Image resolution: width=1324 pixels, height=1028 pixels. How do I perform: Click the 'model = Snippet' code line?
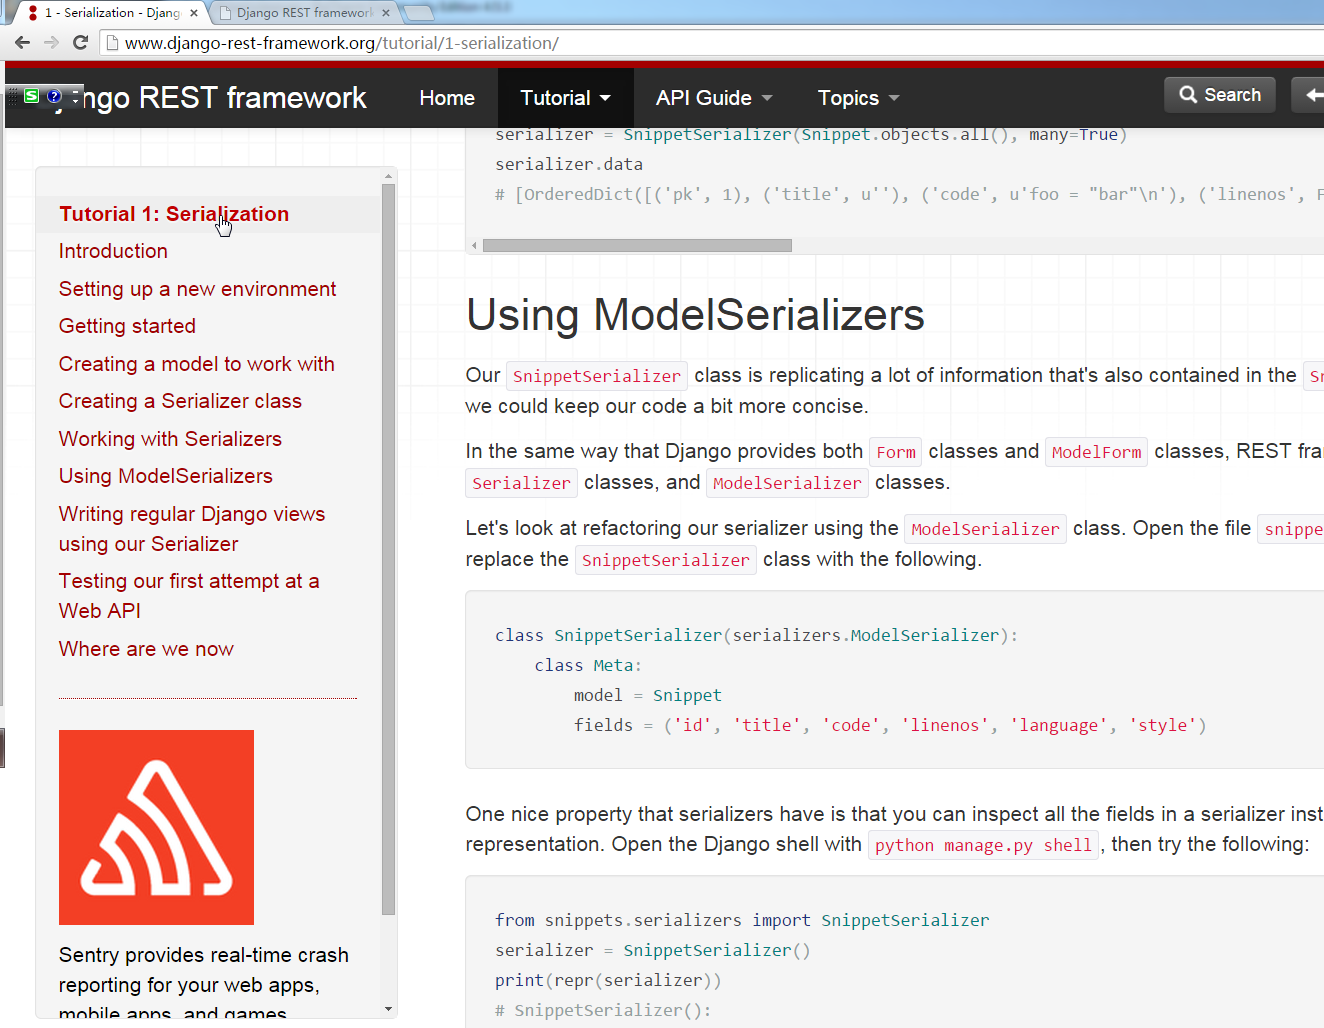[x=647, y=695]
